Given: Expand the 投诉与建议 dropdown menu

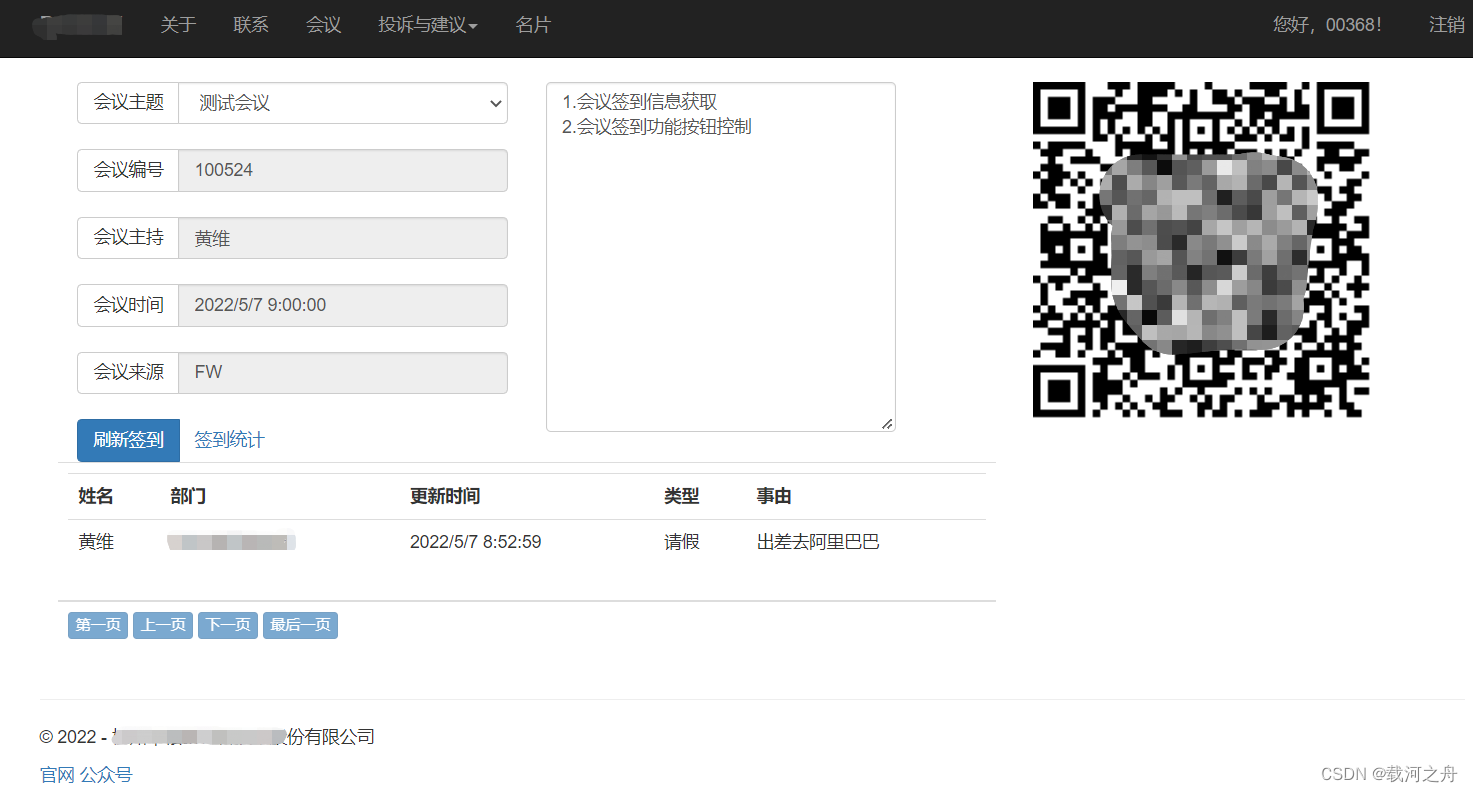Looking at the screenshot, I should [428, 25].
